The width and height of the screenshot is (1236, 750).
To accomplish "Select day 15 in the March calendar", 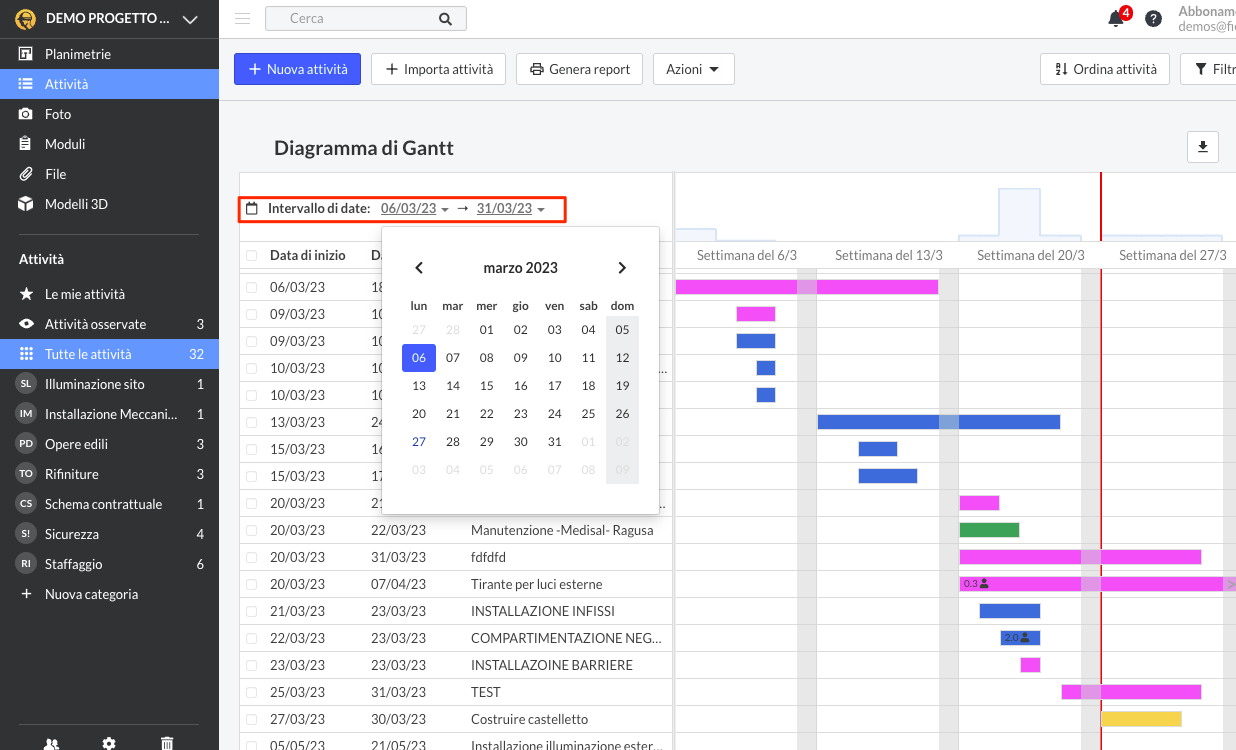I will coord(487,386).
